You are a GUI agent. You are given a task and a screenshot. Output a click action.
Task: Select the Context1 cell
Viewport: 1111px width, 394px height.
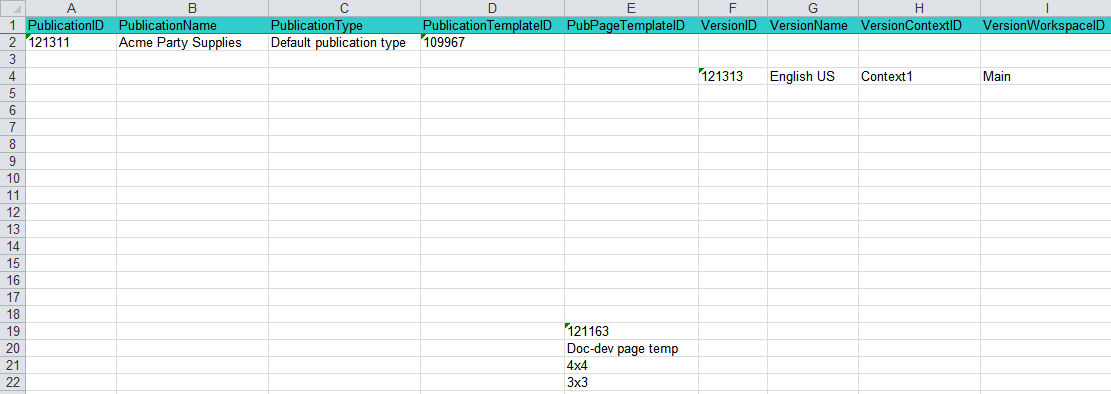[920, 77]
